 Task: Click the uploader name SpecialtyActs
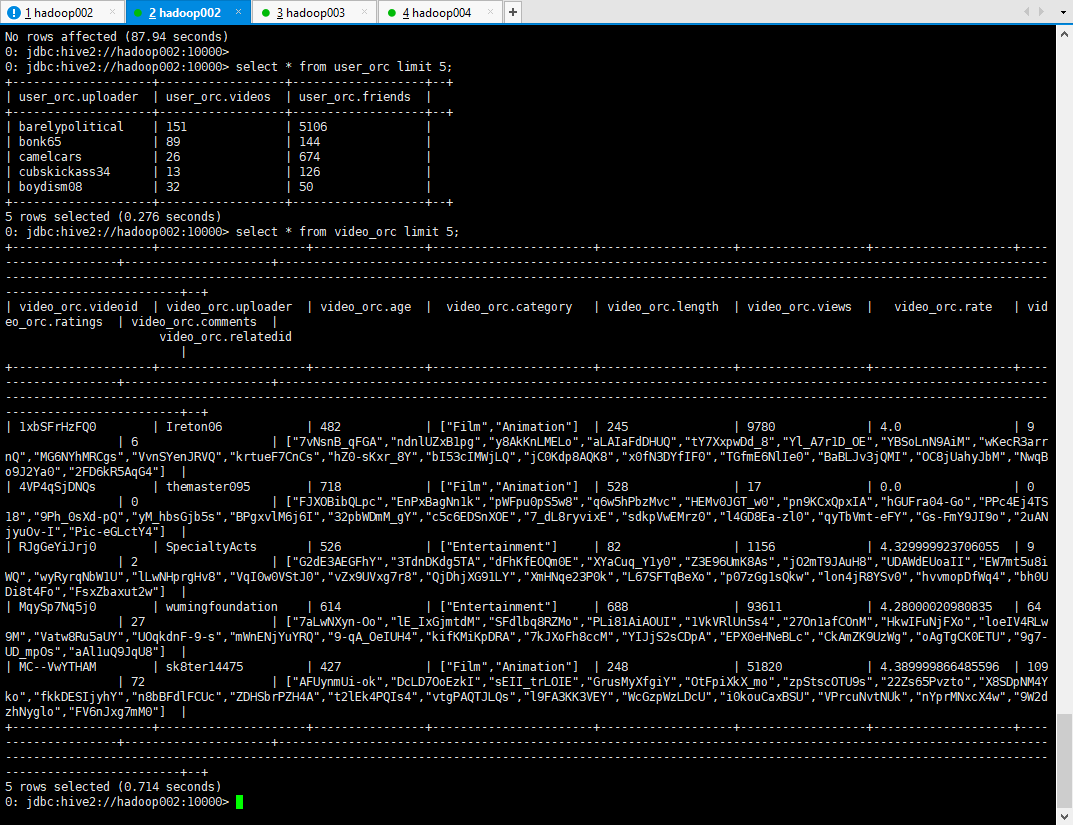[x=211, y=547]
